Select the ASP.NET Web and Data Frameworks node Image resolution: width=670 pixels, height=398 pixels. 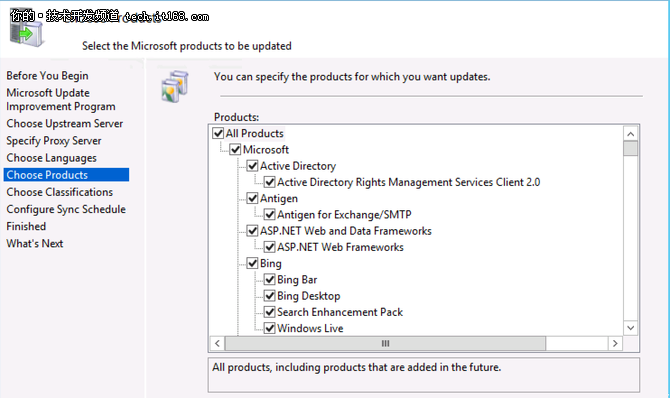tap(346, 231)
